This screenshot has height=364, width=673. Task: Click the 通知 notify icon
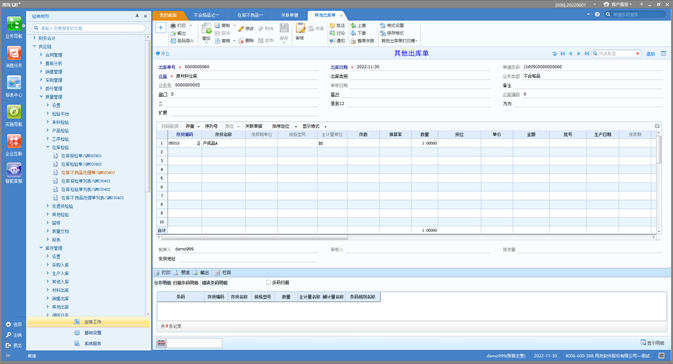tap(332, 41)
